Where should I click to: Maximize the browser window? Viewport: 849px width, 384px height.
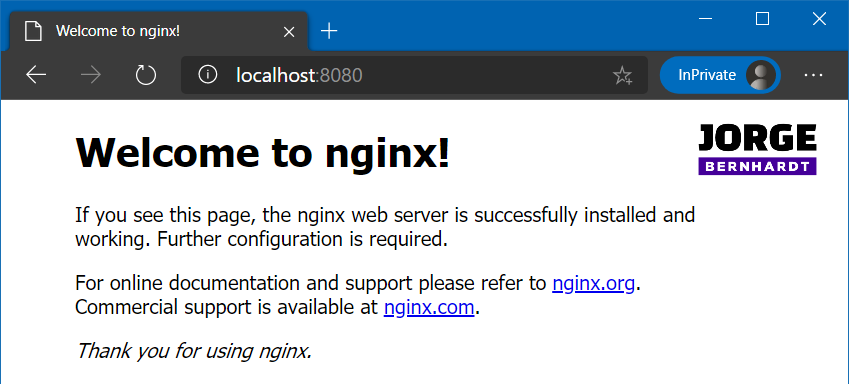tap(762, 19)
